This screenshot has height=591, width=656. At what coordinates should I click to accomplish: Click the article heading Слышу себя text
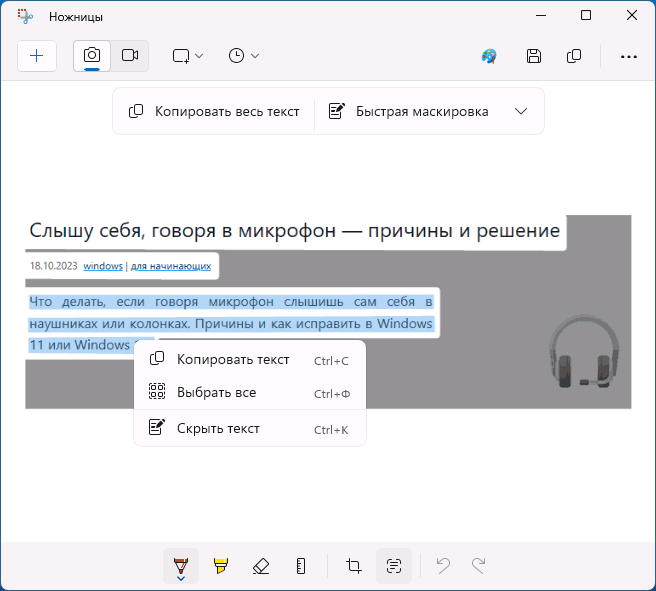295,230
